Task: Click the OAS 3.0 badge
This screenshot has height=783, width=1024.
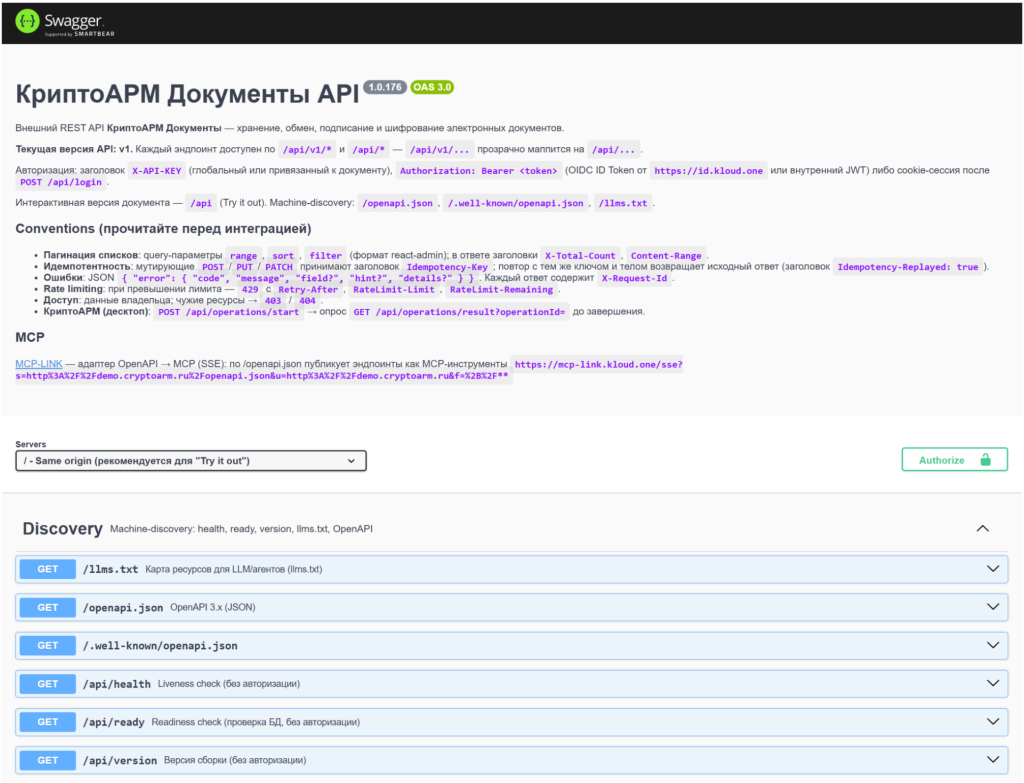Action: (432, 87)
